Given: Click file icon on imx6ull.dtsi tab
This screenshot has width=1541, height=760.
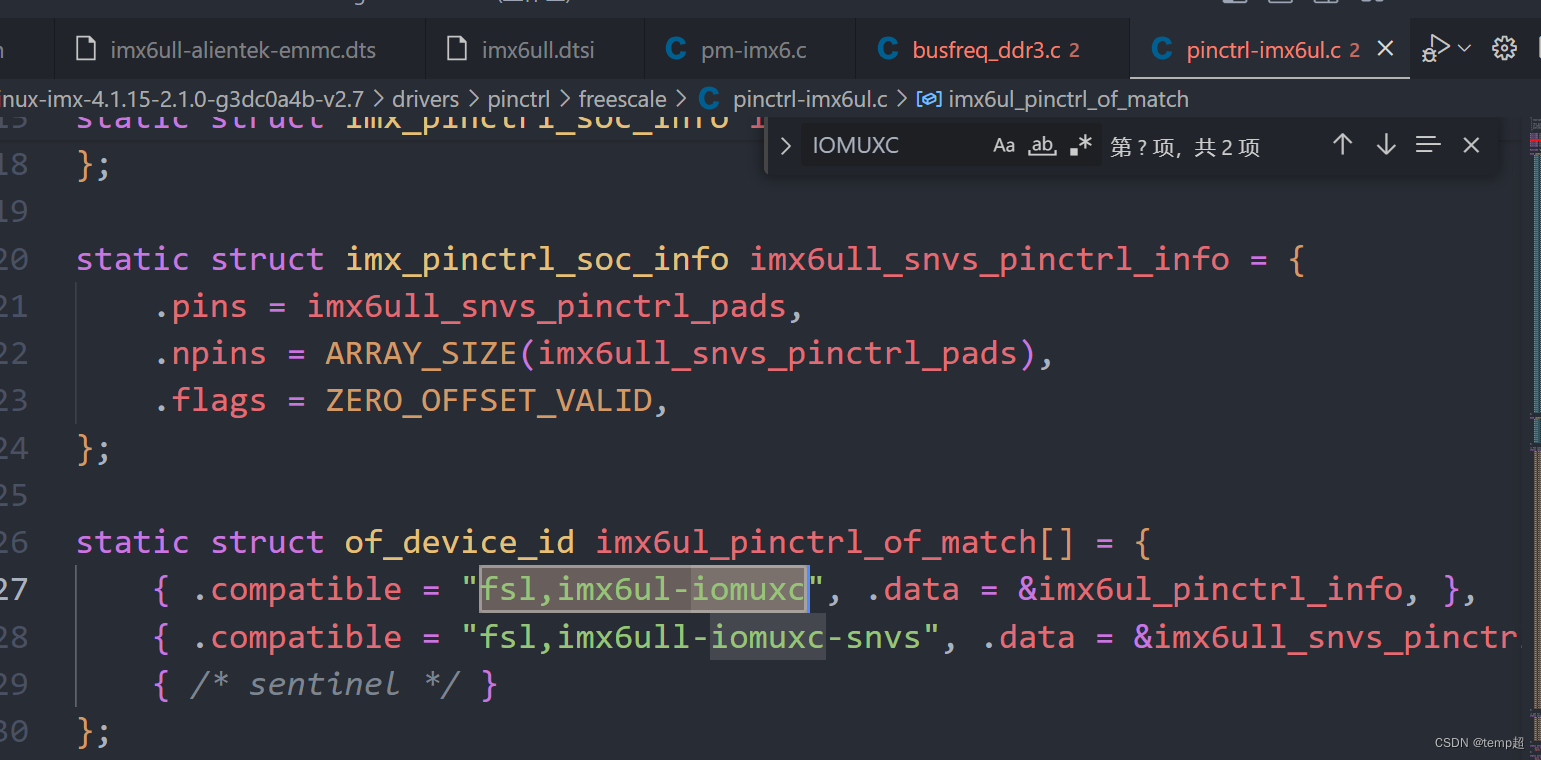Looking at the screenshot, I should coord(456,48).
